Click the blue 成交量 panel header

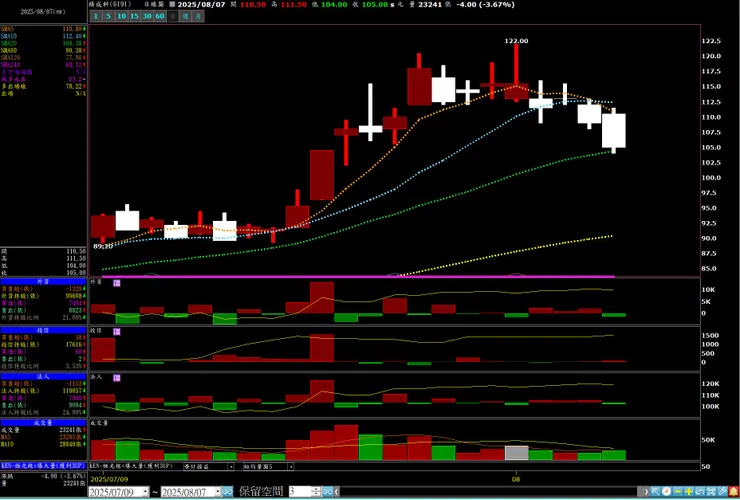(43, 423)
